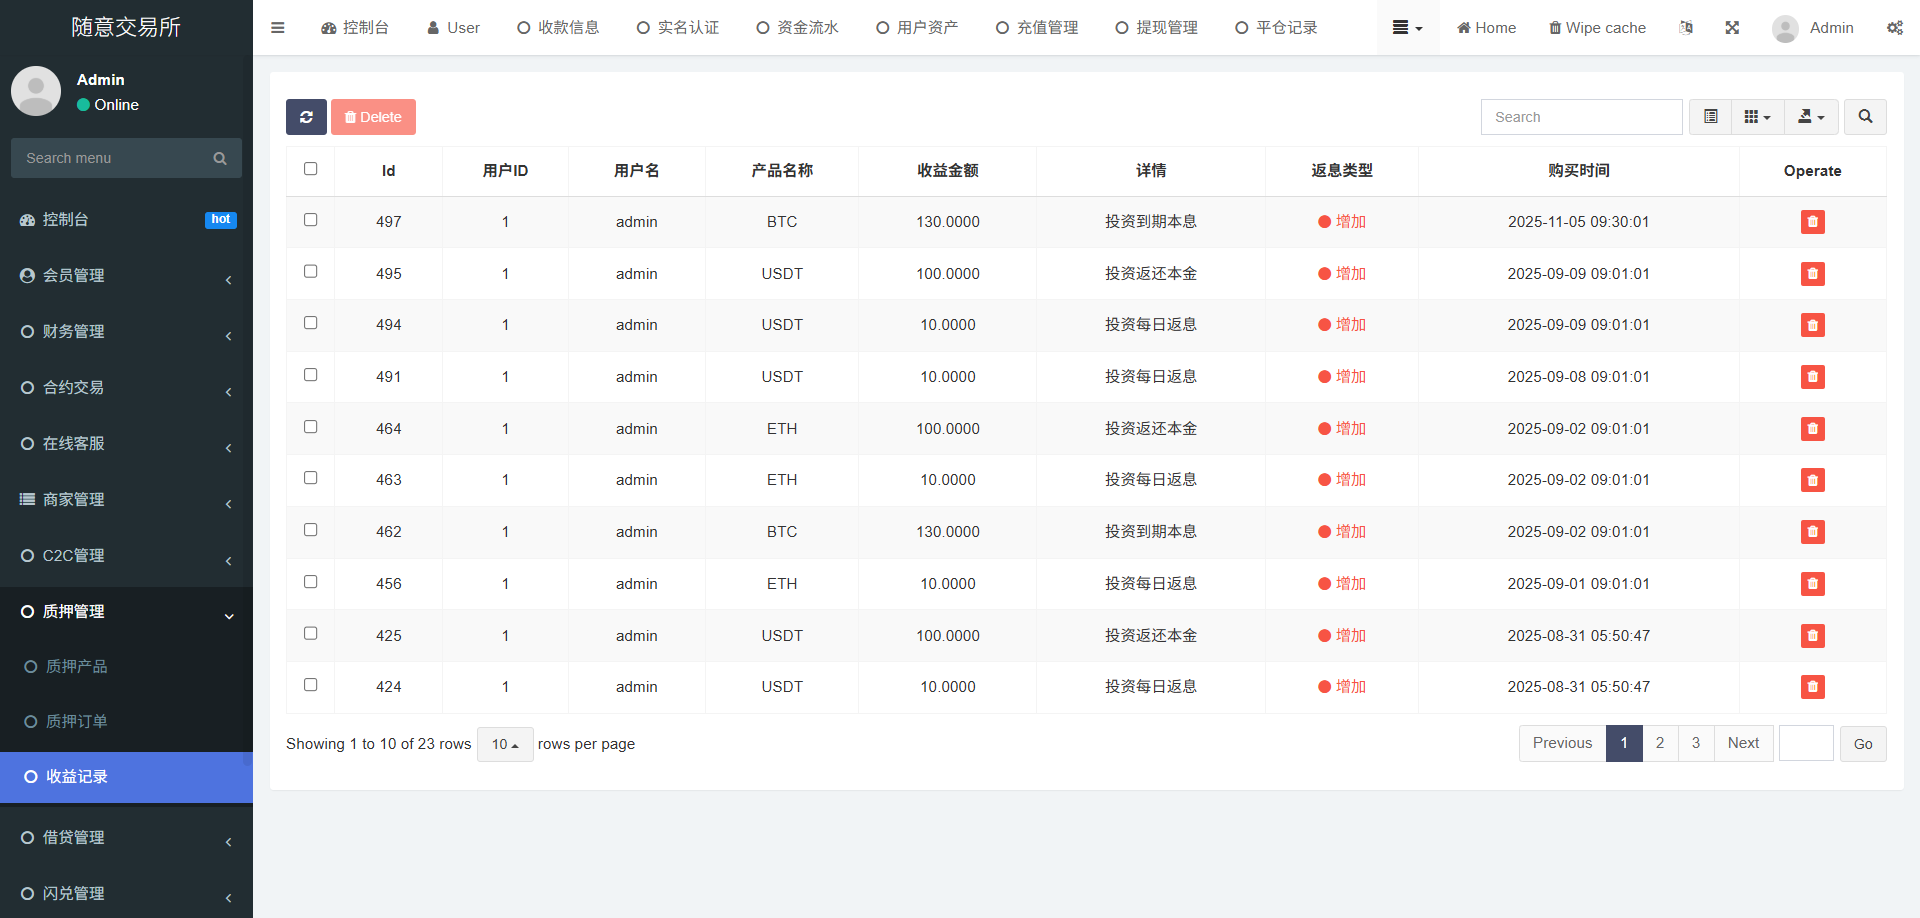
Task: Delete row 497 with trash icon
Action: [x=1812, y=222]
